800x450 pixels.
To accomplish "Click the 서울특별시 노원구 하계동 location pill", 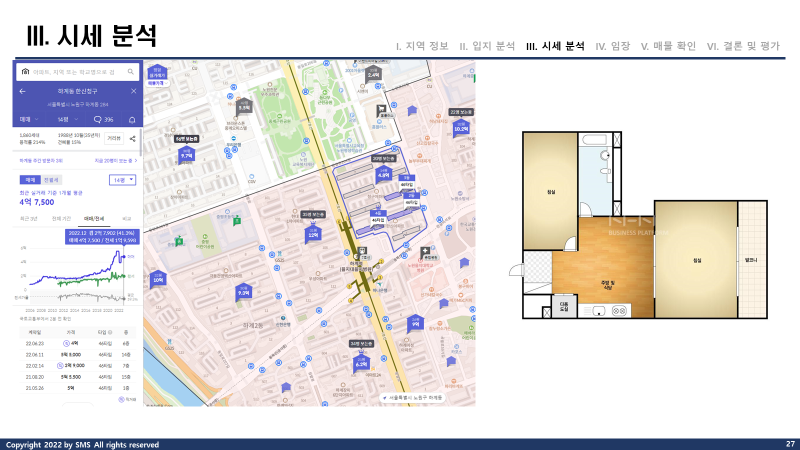I will [413, 397].
